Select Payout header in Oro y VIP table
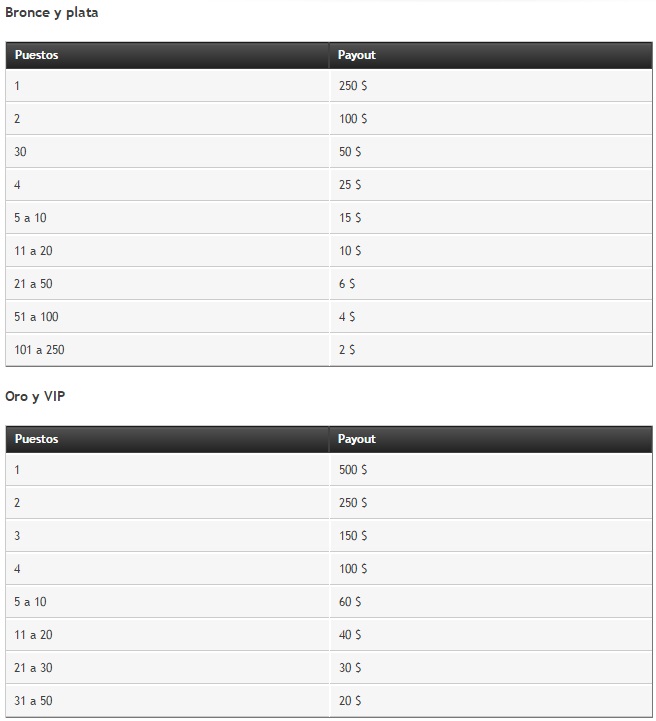The image size is (656, 721). [357, 439]
